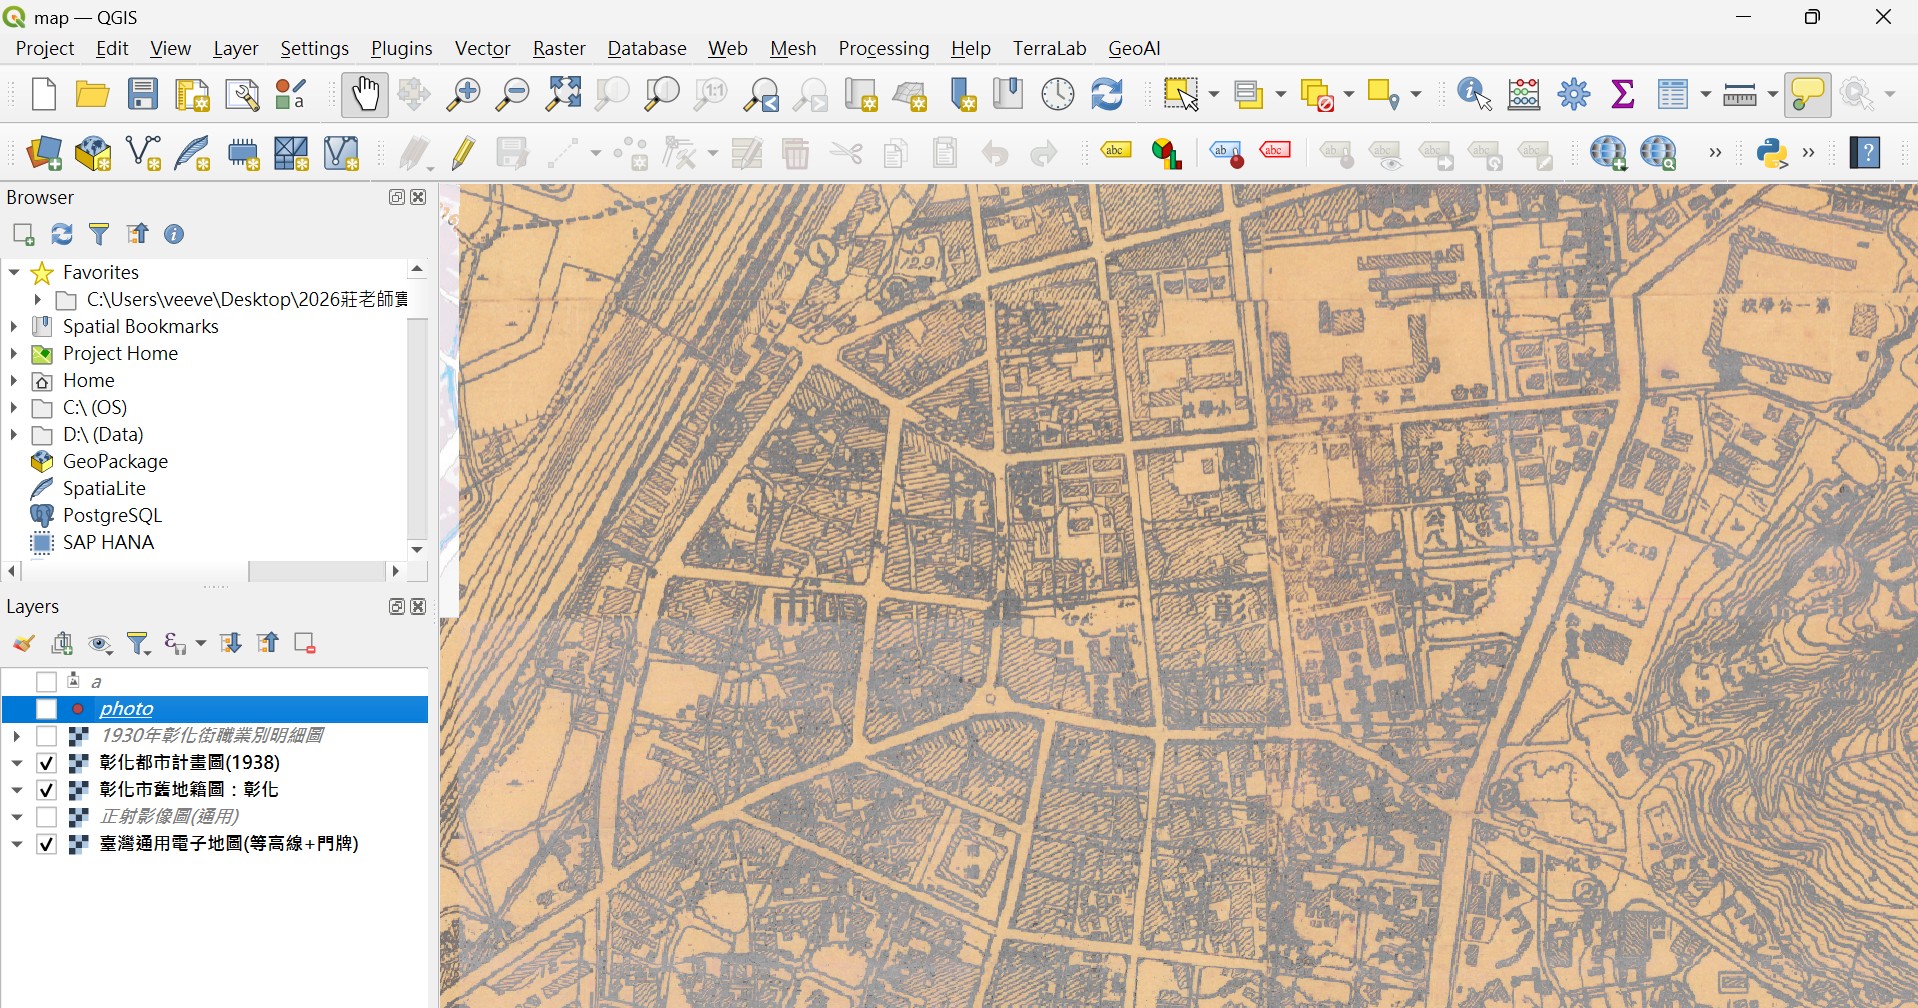Click the Zoom Full extent icon
Image resolution: width=1918 pixels, height=1008 pixels.
pos(563,94)
